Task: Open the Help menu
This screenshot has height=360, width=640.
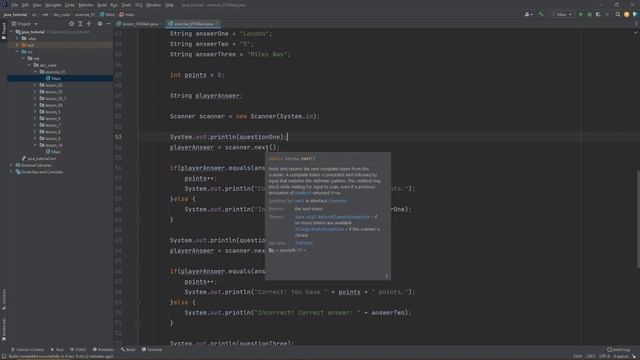Action: (169, 5)
